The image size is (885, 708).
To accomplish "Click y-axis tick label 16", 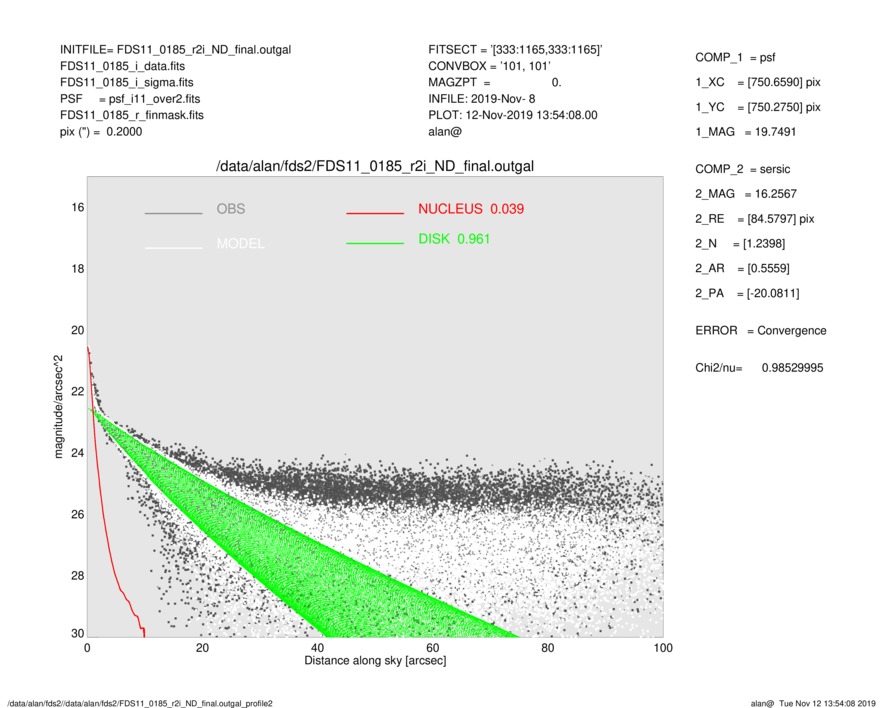I will 77,208.
